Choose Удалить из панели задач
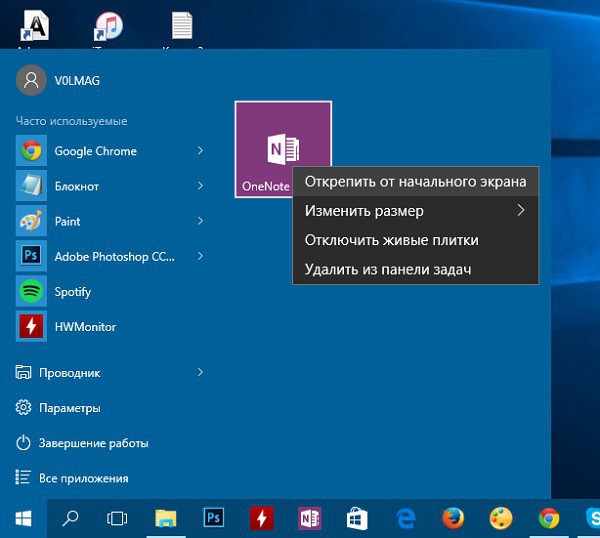Viewport: 600px width, 538px height. tap(416, 269)
